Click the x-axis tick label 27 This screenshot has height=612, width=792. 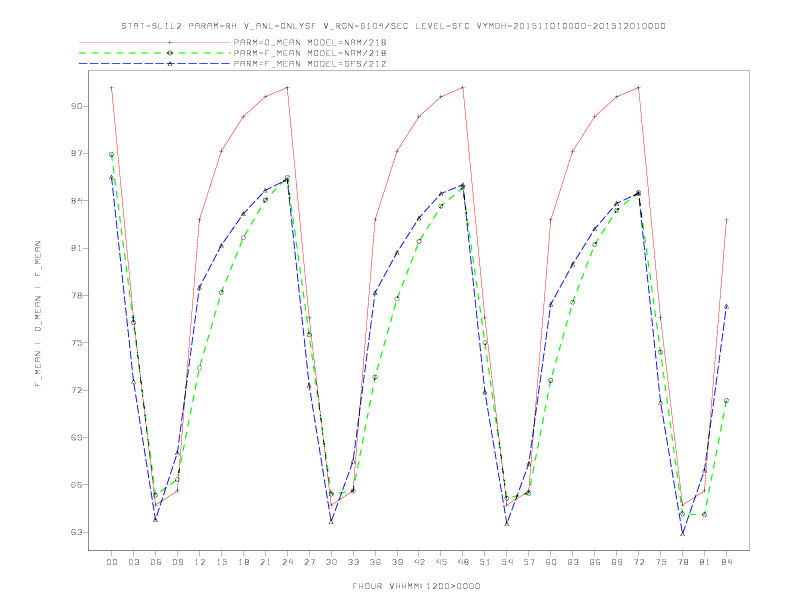point(309,562)
